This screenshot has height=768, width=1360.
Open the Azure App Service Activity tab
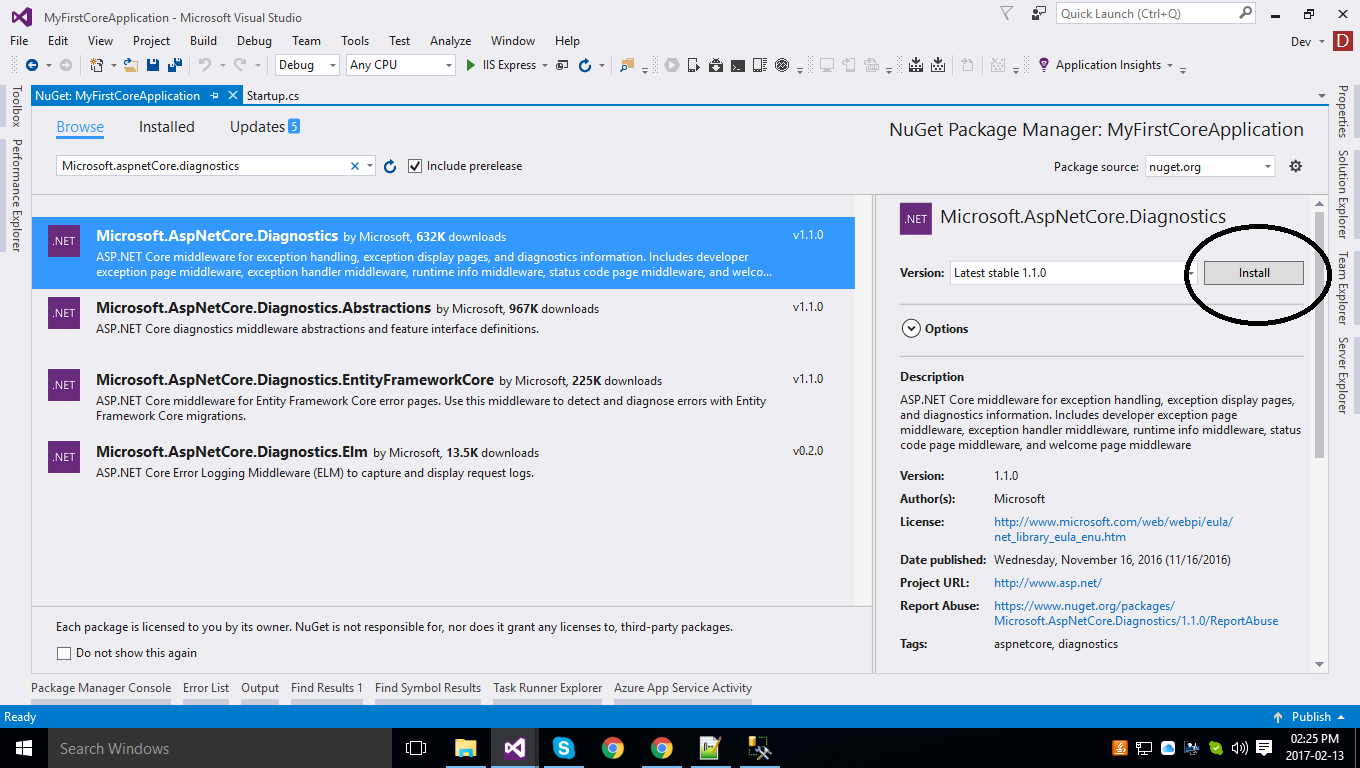[683, 688]
